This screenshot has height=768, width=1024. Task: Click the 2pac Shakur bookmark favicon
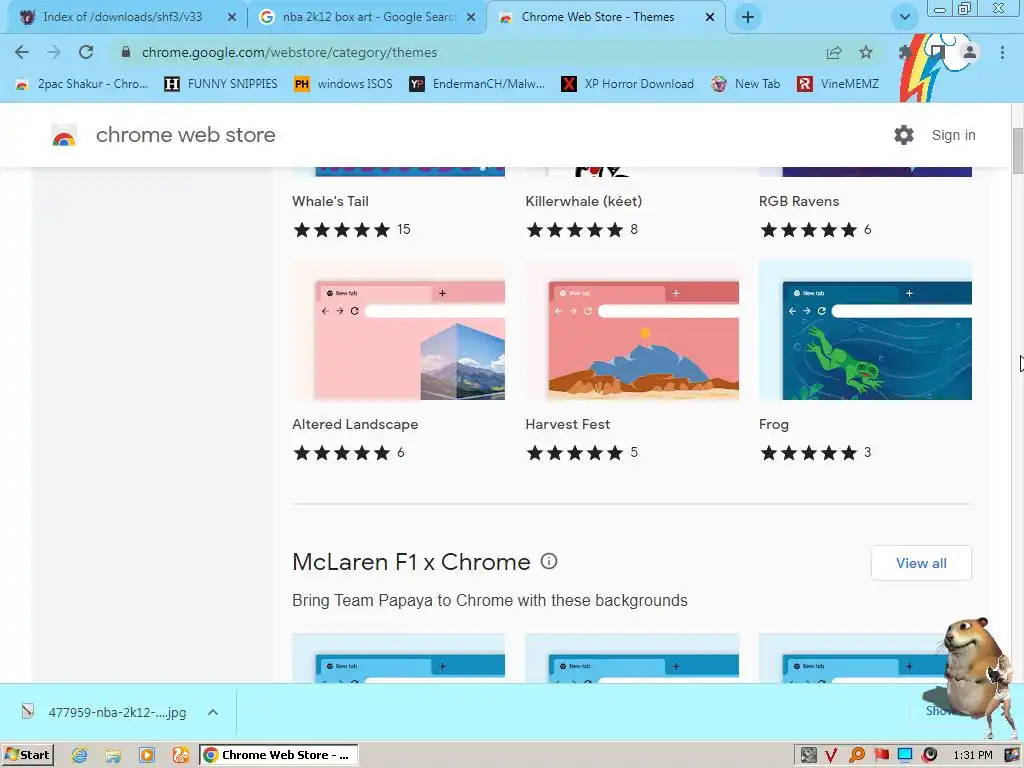(x=22, y=84)
